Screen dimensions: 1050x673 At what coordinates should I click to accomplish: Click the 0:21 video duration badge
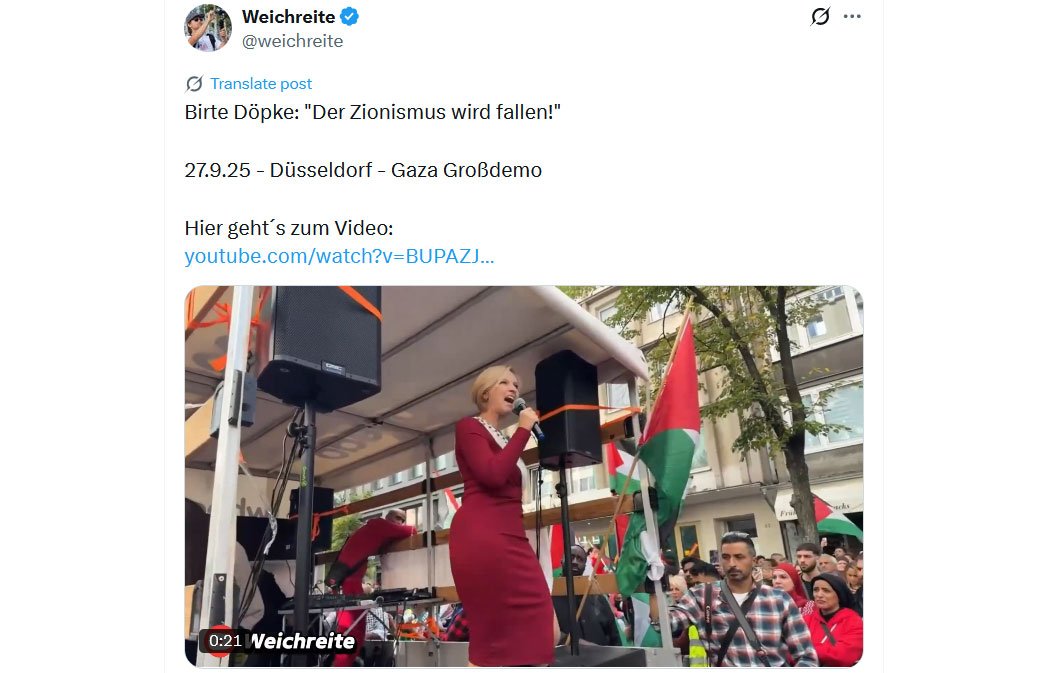point(225,641)
